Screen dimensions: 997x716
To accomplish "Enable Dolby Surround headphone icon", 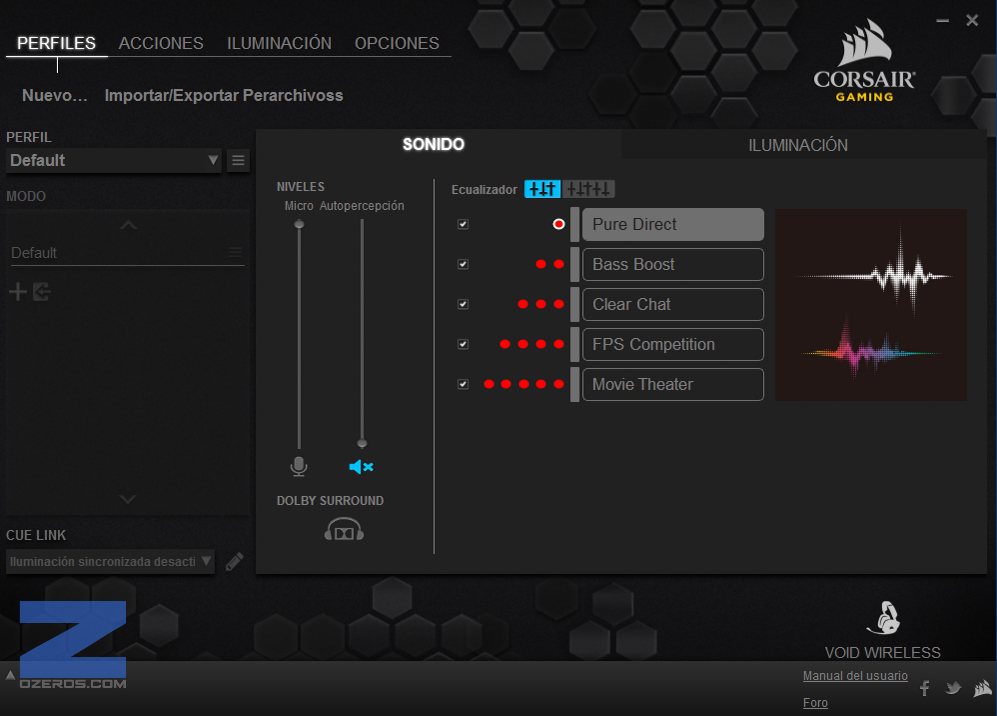I will pos(344,529).
